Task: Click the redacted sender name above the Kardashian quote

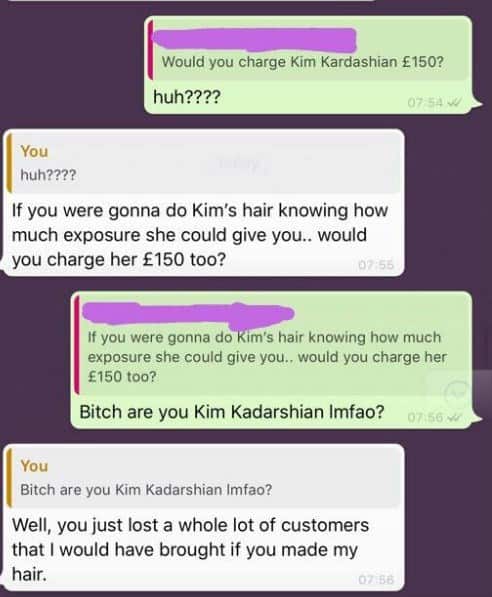Action: pos(254,39)
